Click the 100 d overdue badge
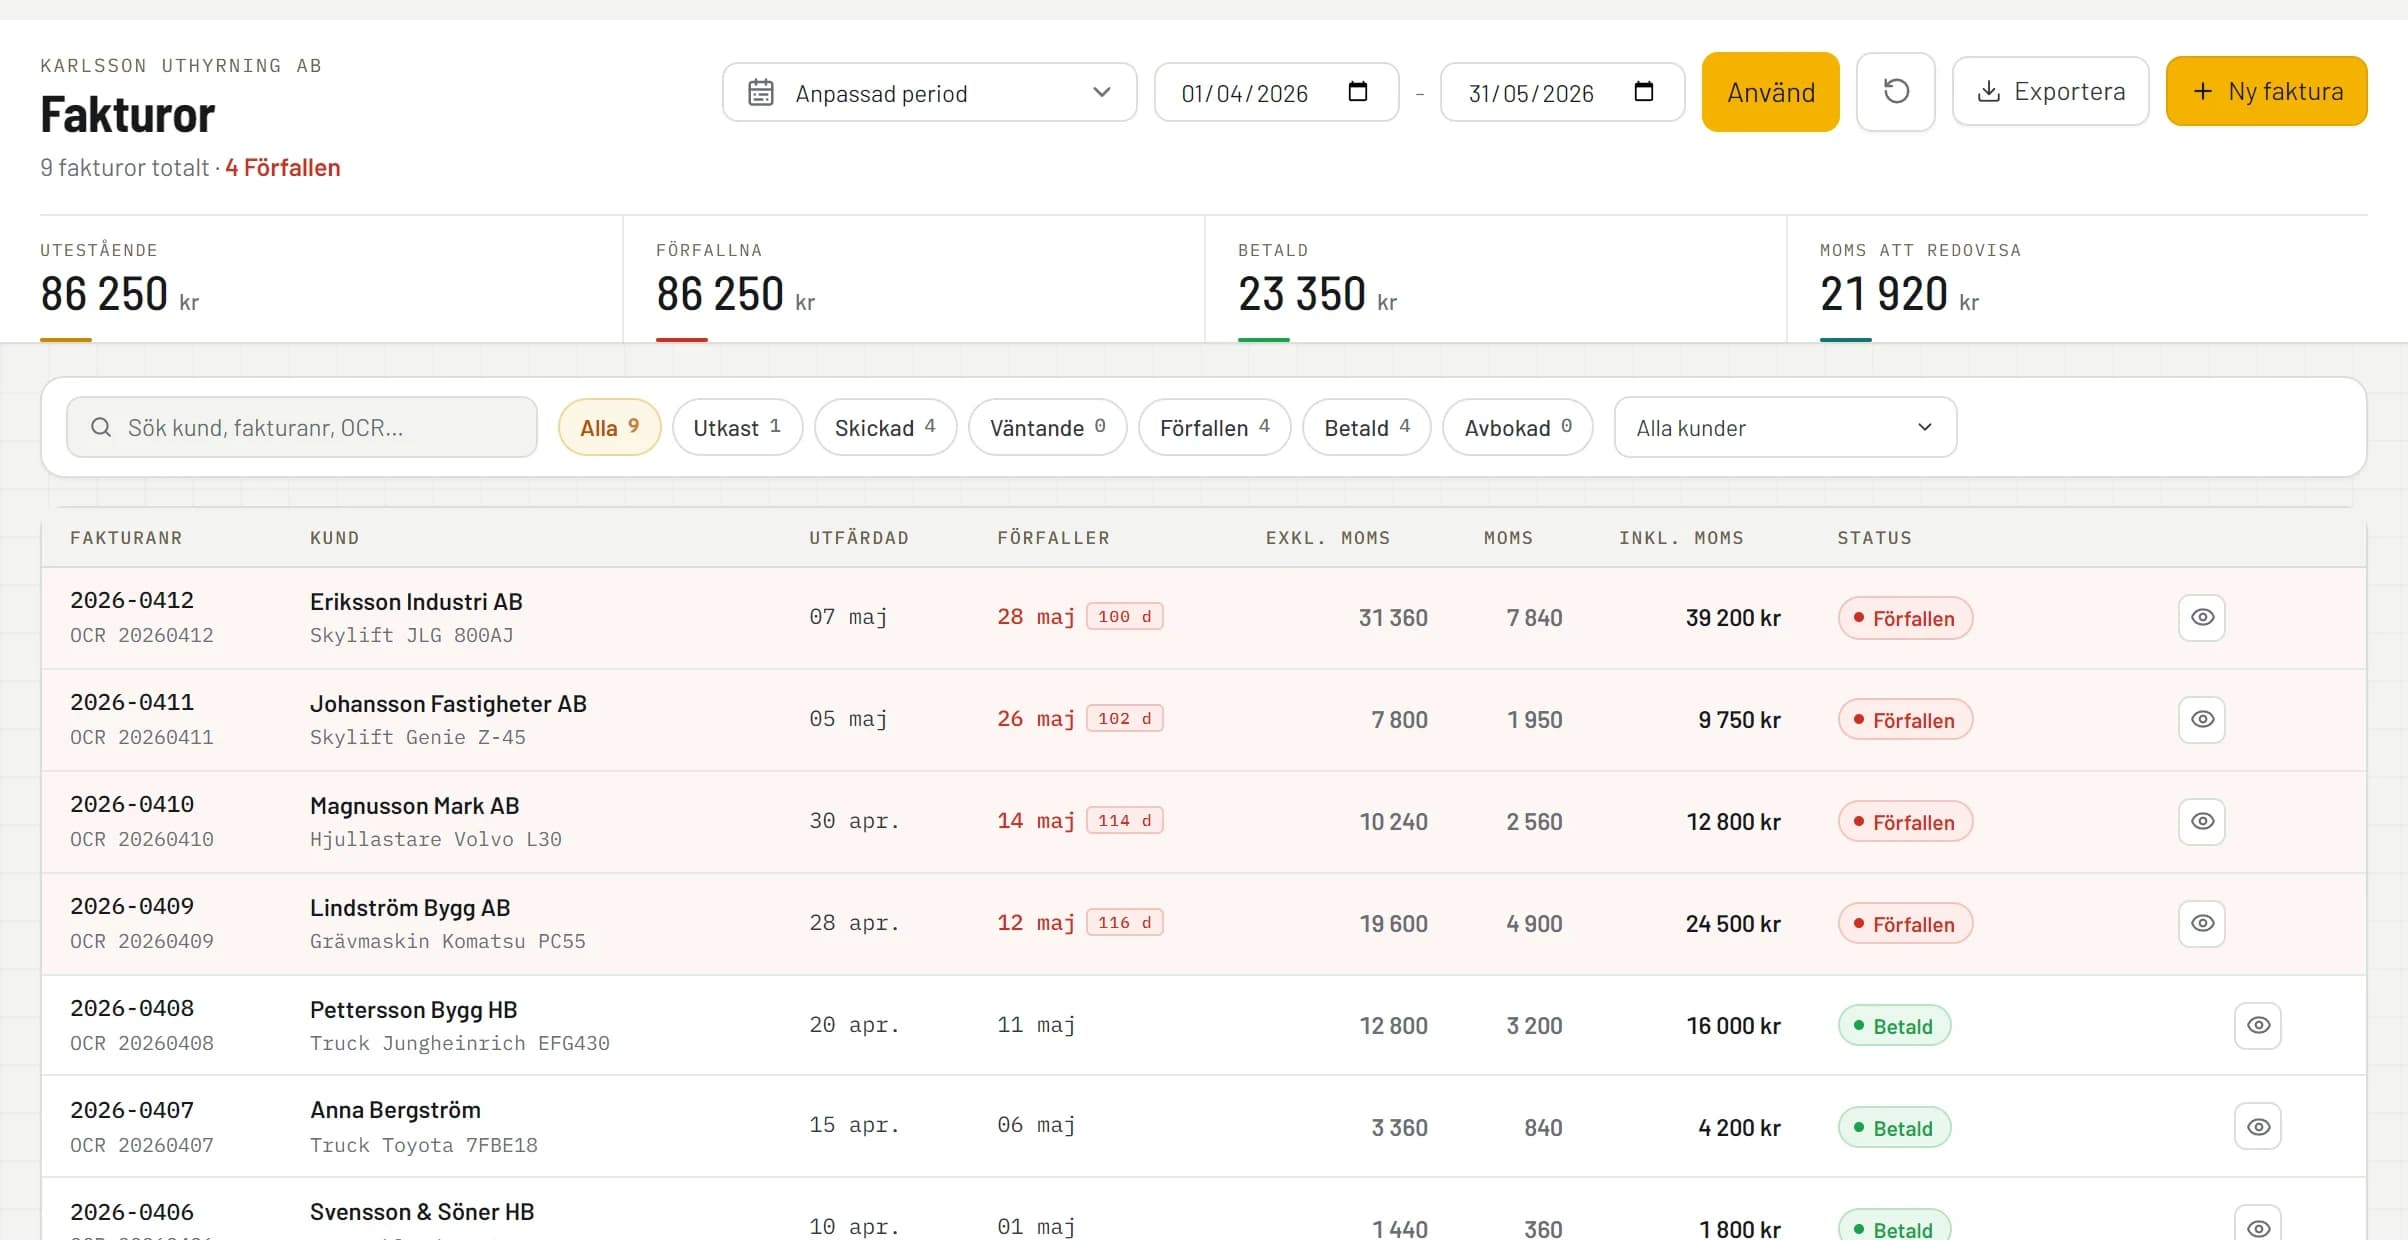 pos(1125,617)
